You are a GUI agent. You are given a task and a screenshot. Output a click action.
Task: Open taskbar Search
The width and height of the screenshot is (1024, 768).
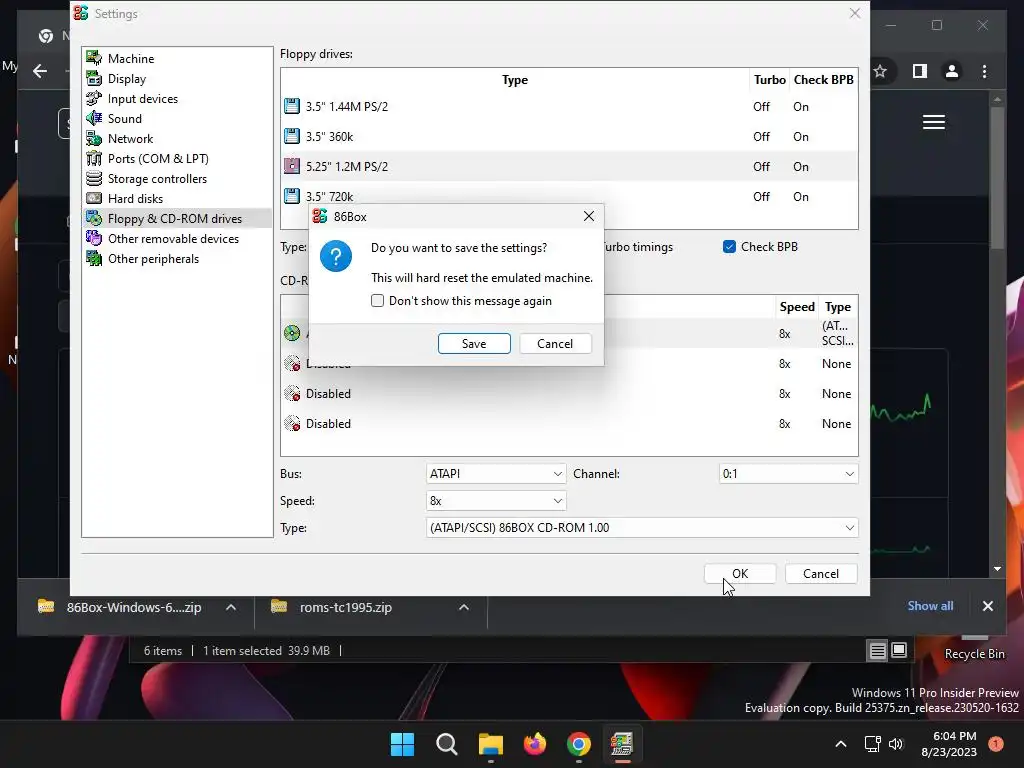click(447, 744)
